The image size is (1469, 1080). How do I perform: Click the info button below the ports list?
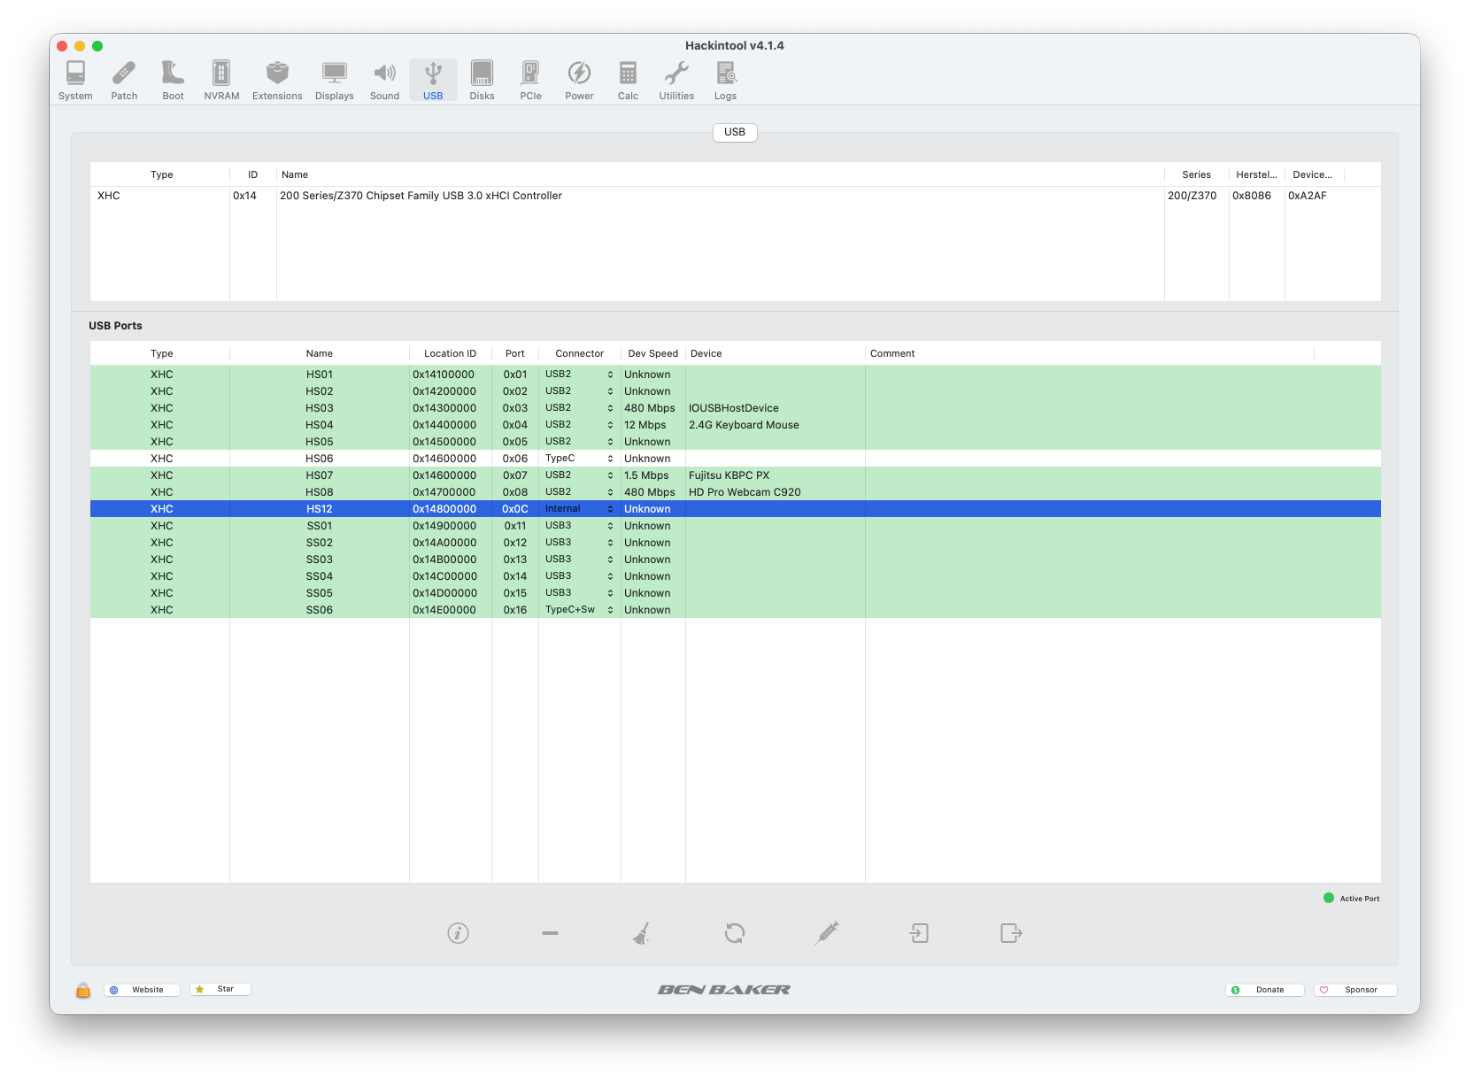(458, 933)
